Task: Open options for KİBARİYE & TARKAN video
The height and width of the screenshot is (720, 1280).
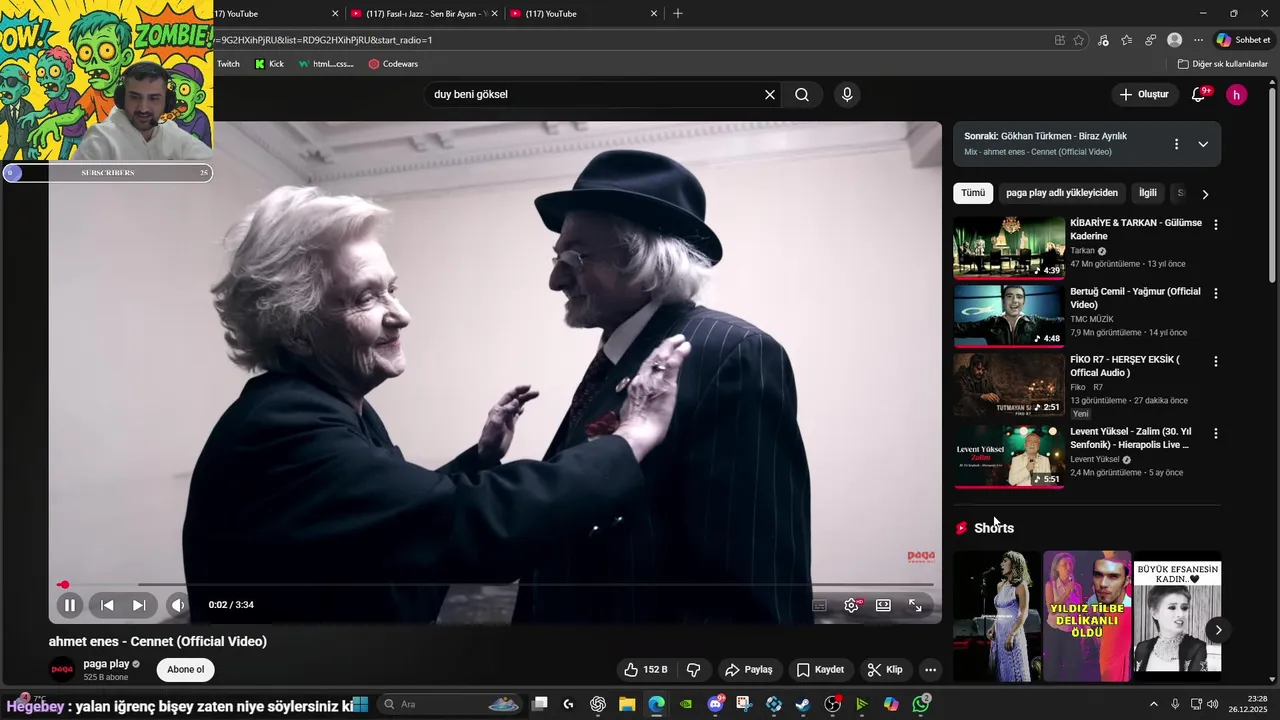Action: (x=1216, y=225)
